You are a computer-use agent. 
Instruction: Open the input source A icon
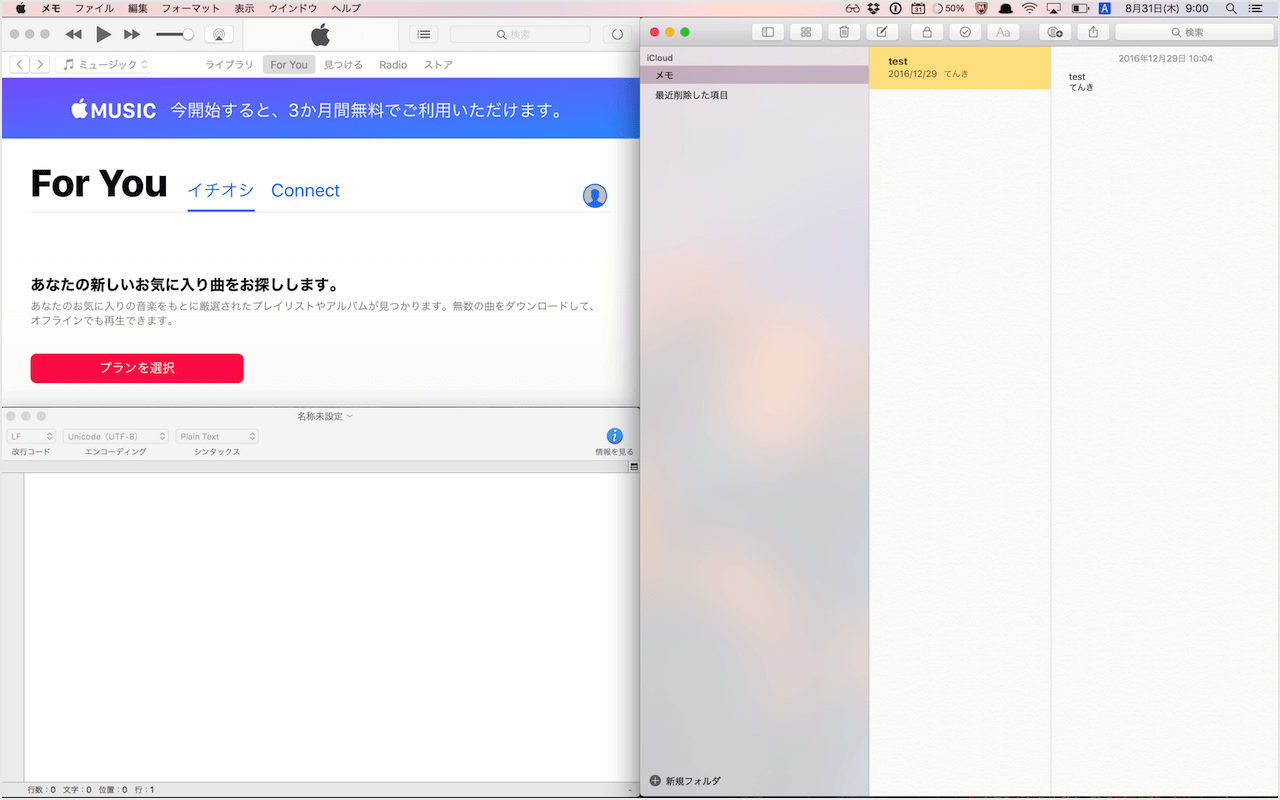click(1105, 8)
